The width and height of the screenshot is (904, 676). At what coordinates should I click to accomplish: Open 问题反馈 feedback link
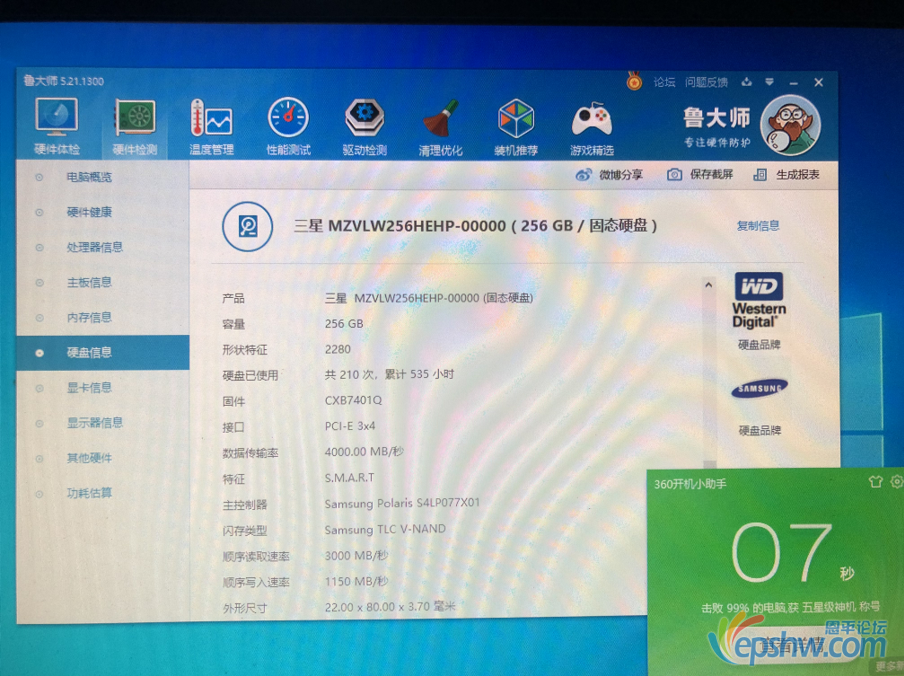706,82
